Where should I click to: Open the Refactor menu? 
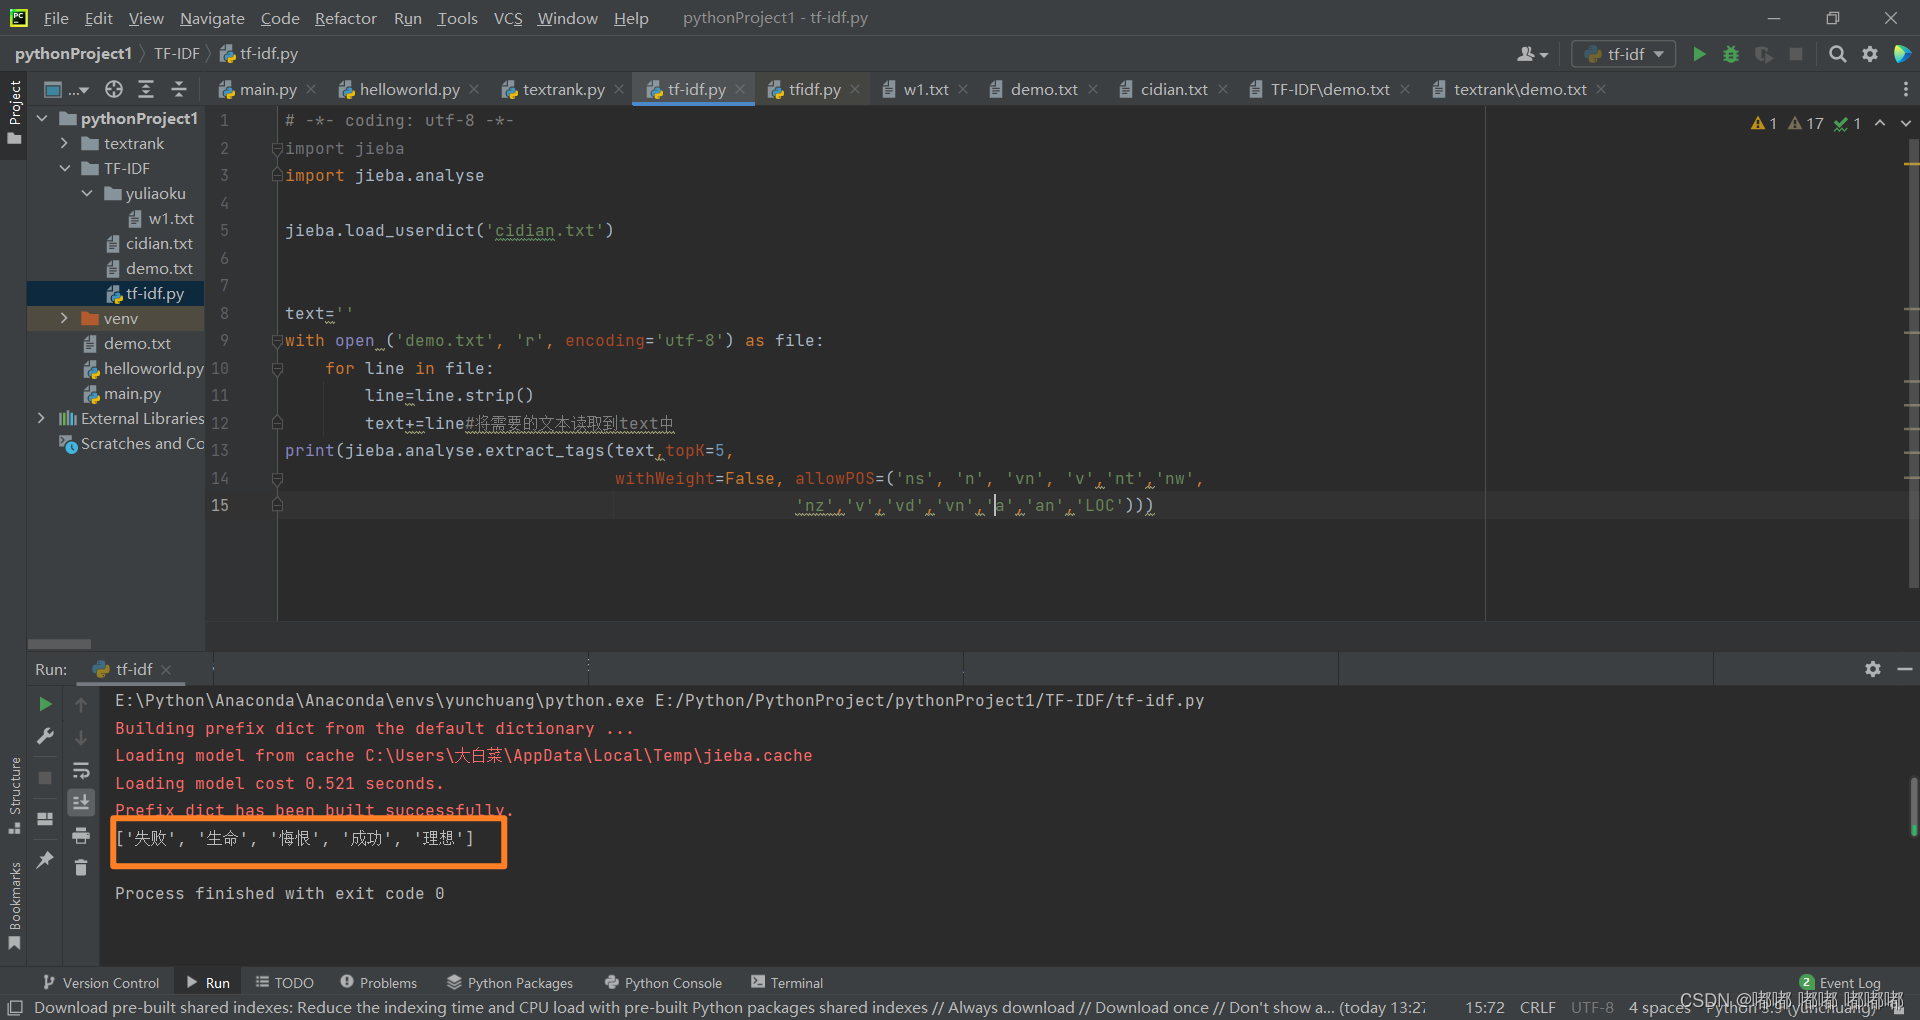pos(346,18)
